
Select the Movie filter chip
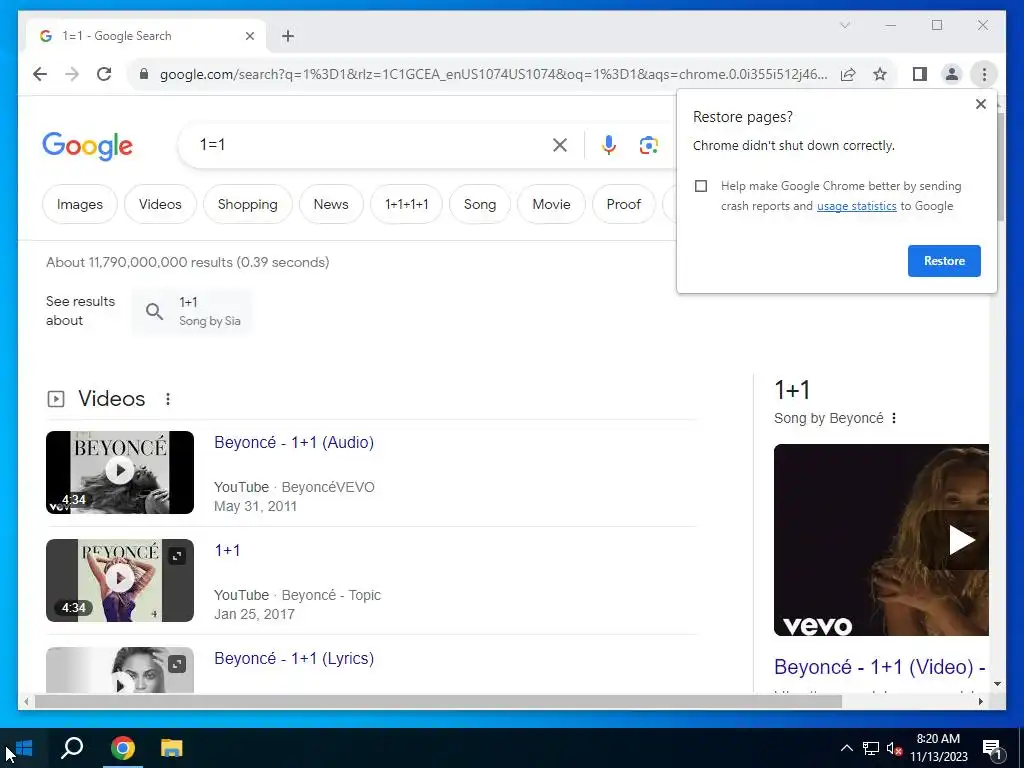click(x=552, y=204)
